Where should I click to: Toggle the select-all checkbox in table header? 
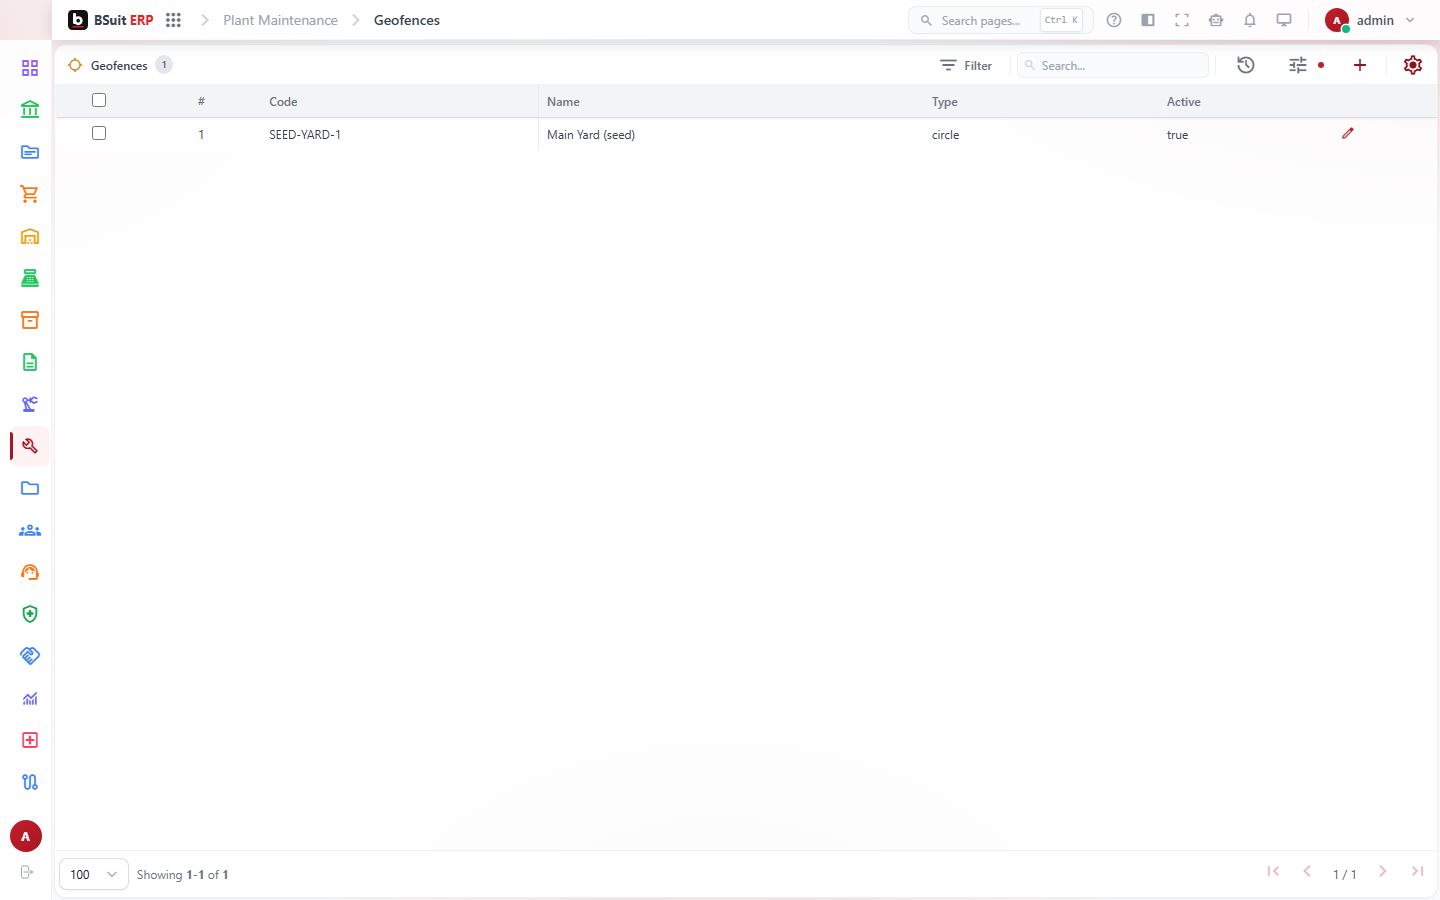click(x=99, y=100)
